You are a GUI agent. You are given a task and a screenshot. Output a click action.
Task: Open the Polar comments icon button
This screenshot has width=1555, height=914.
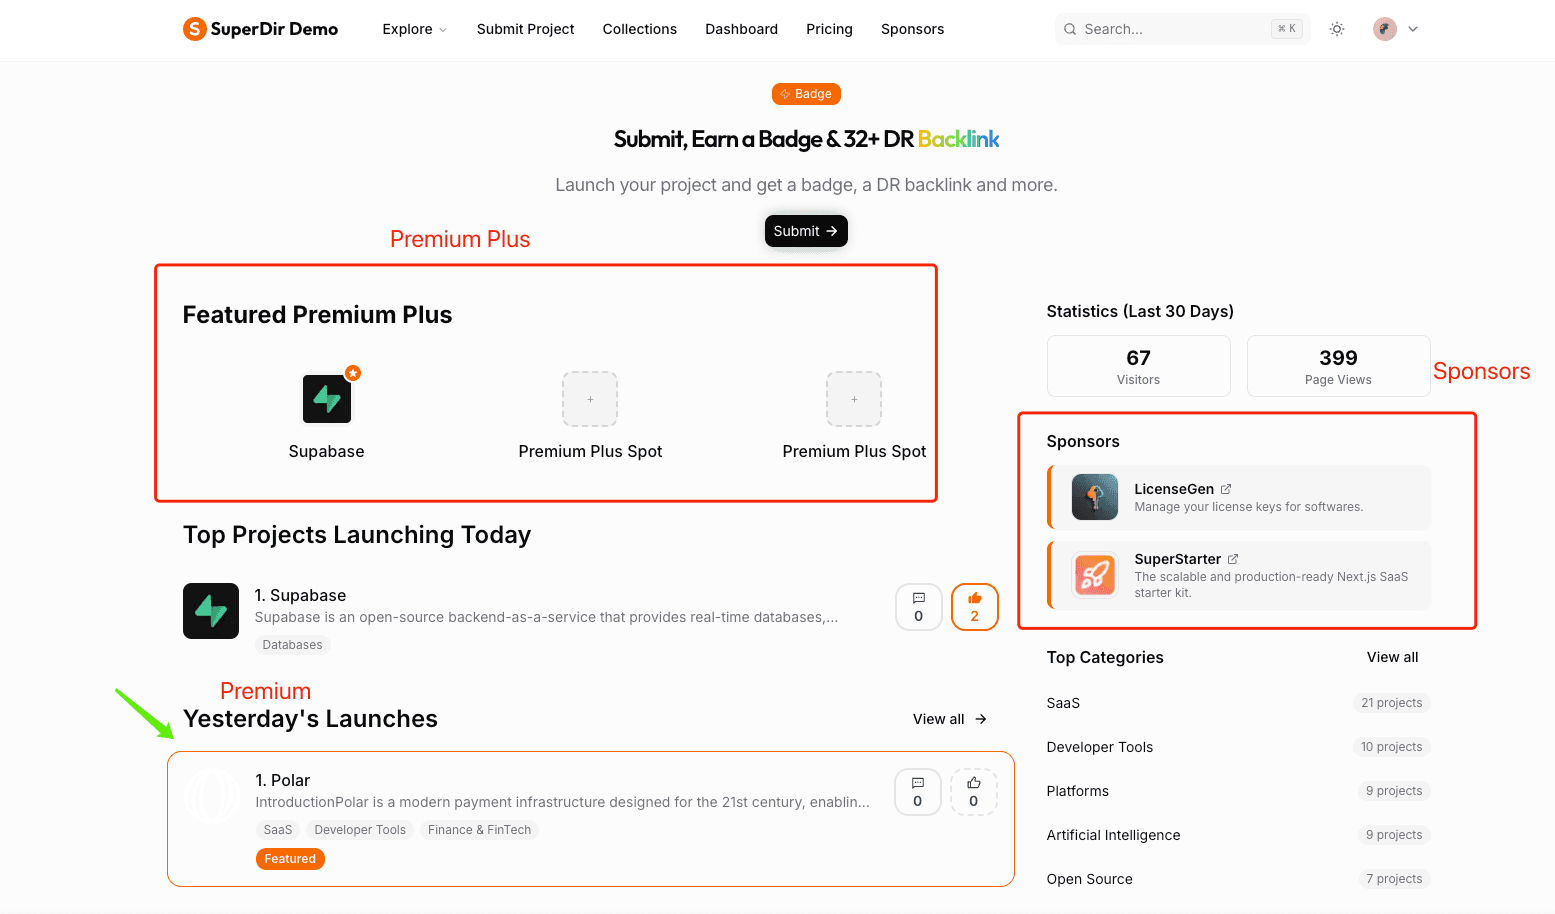click(x=918, y=792)
